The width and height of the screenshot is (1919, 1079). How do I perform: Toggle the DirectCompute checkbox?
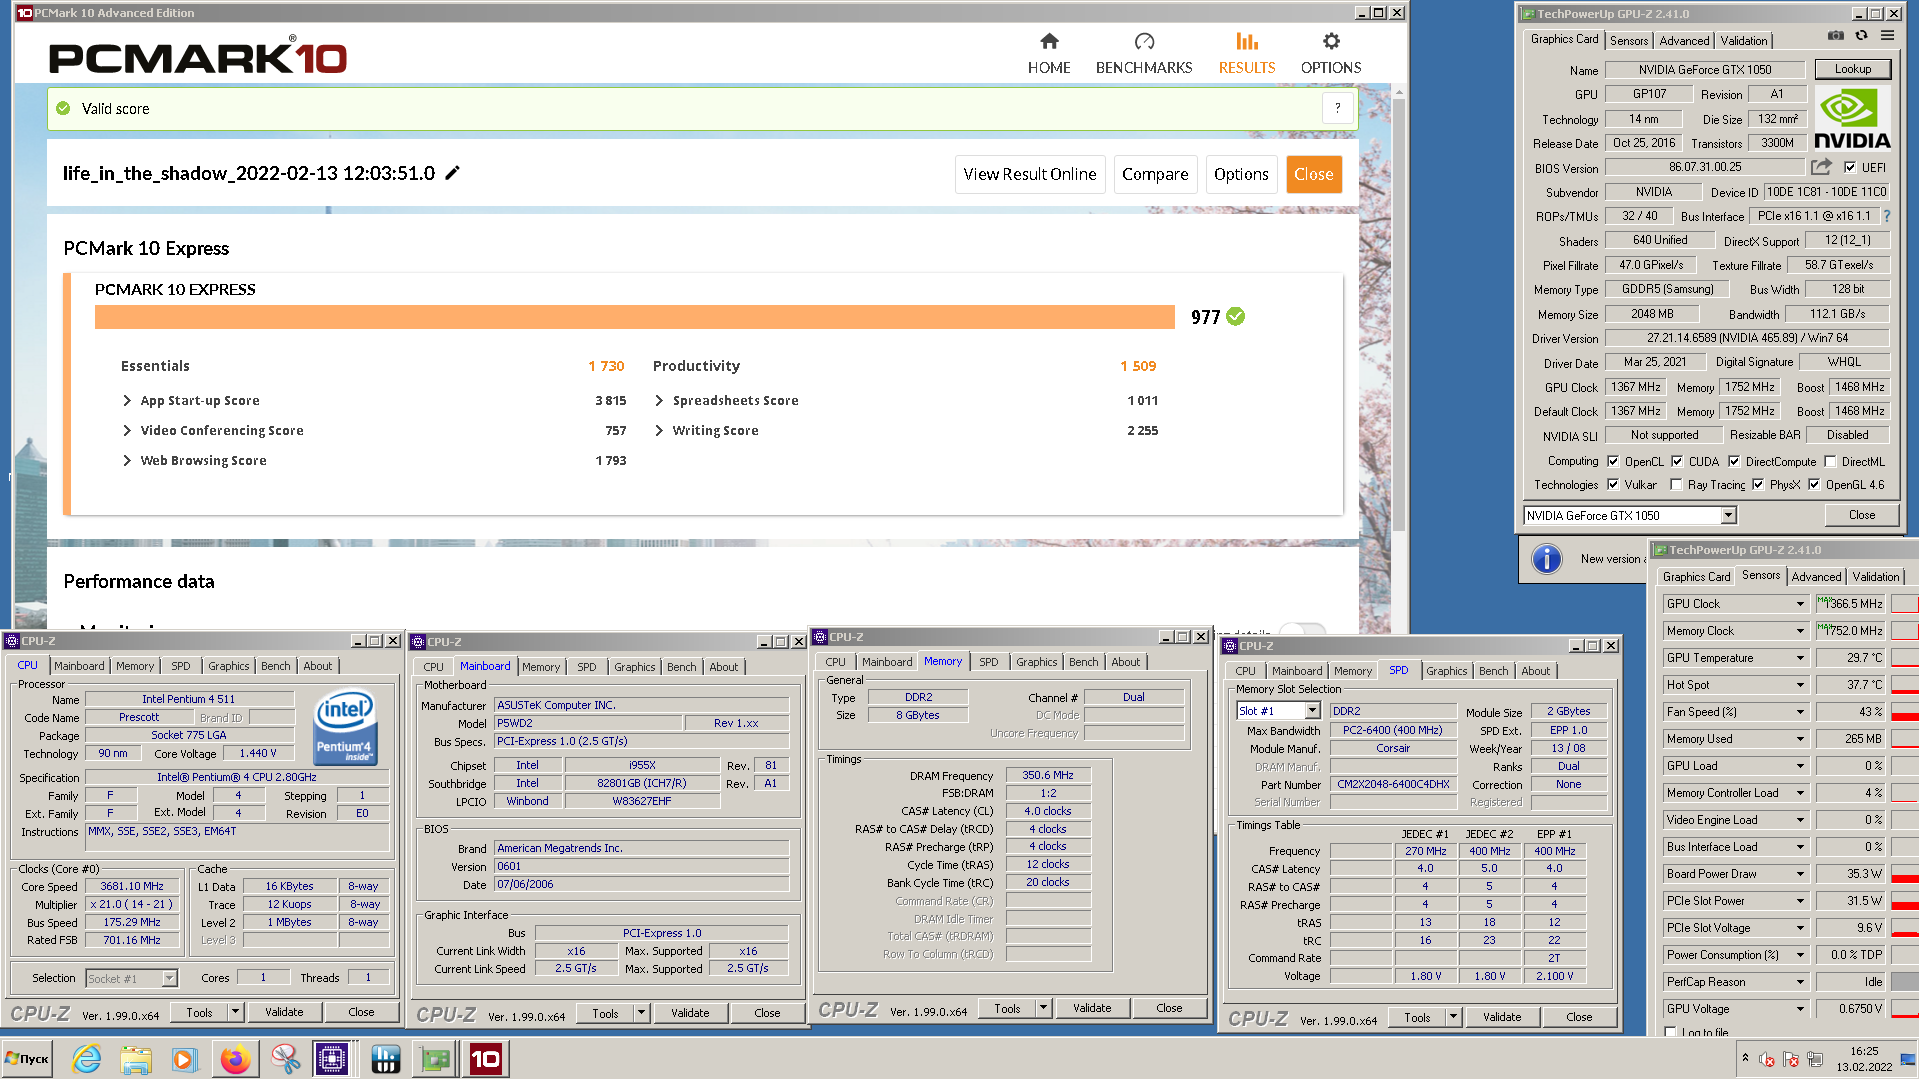(1733, 461)
